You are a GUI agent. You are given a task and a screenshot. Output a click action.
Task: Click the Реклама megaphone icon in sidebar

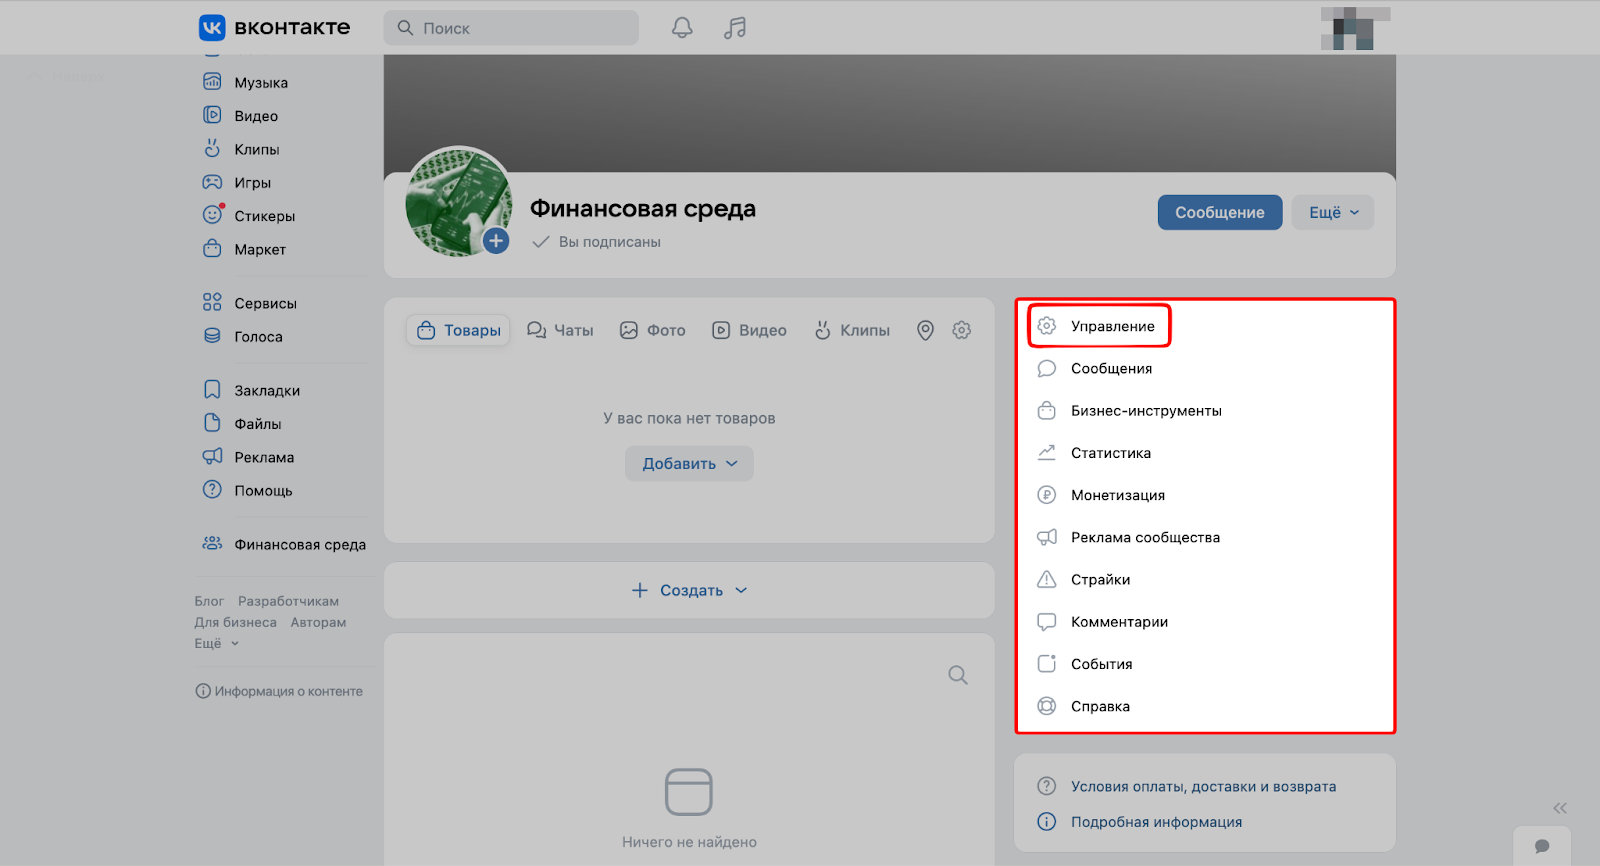(x=212, y=457)
